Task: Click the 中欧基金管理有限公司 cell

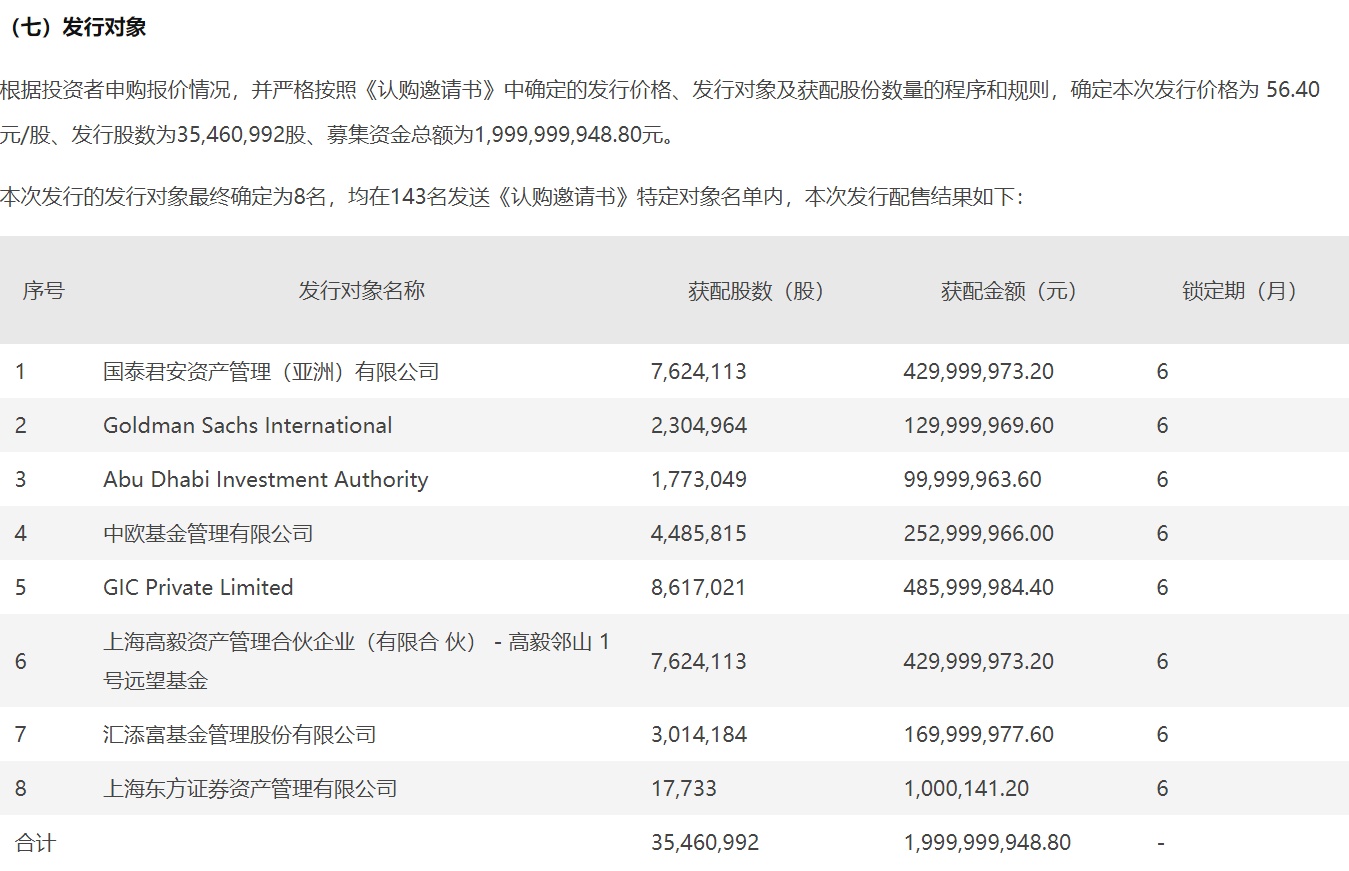Action: (x=208, y=534)
